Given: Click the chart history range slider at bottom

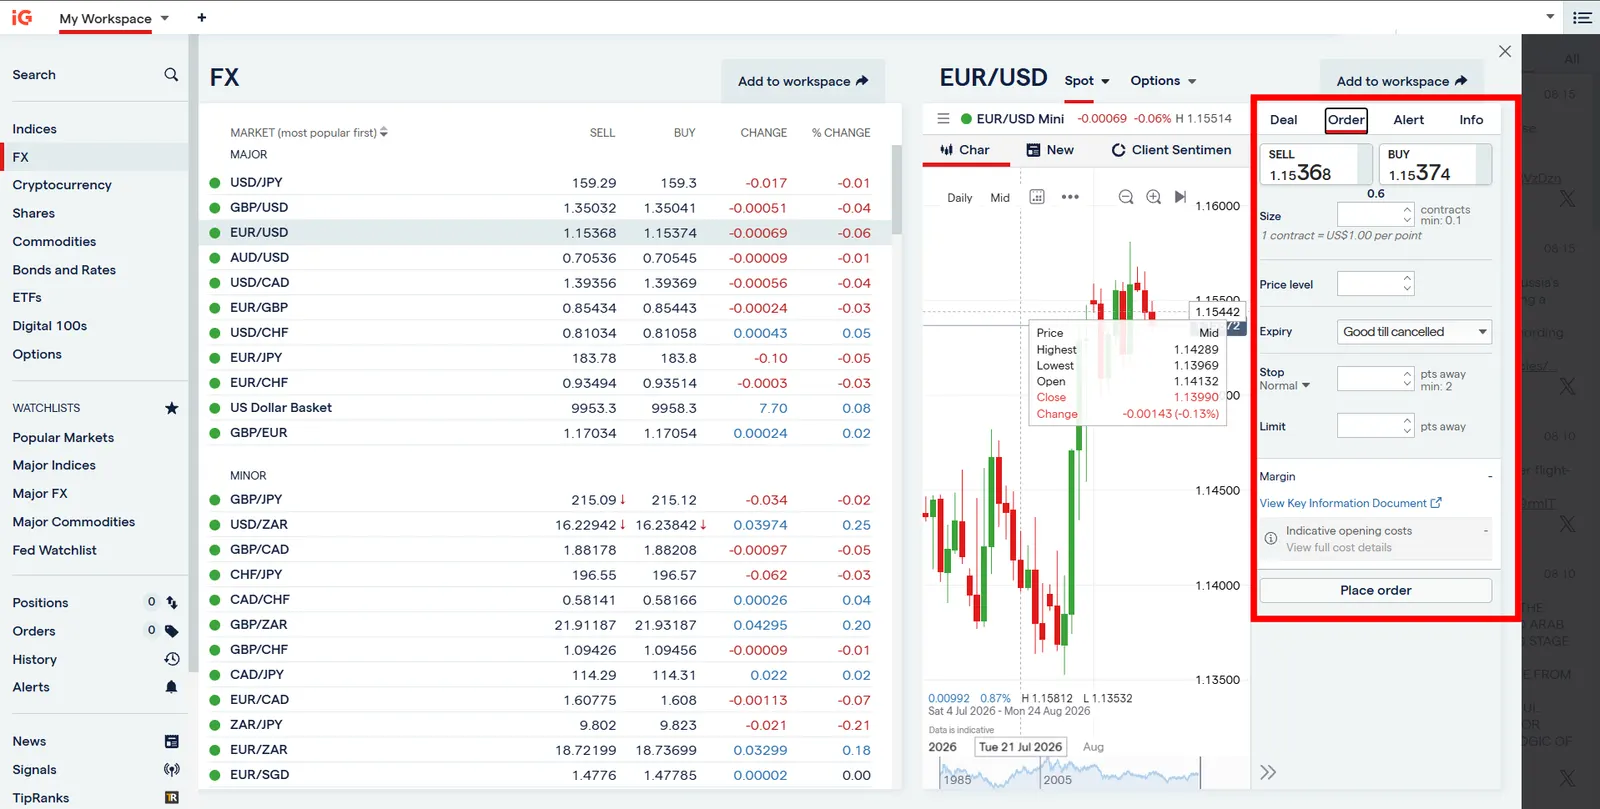Looking at the screenshot, I should [1069, 772].
